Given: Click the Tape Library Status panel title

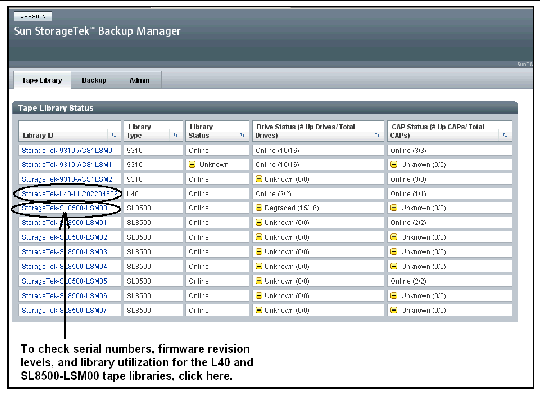Looking at the screenshot, I should 56,108.
